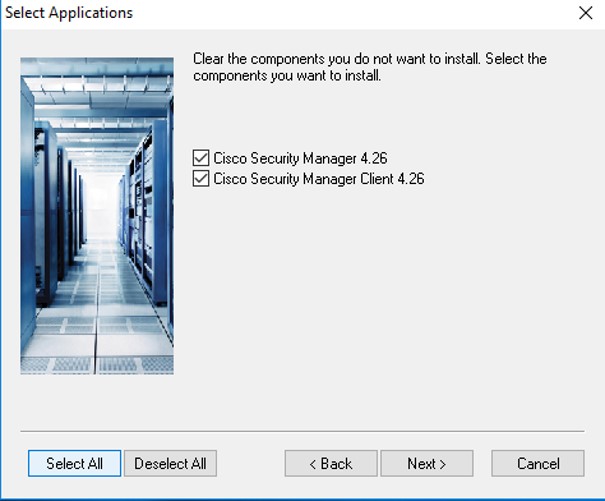Click the 'Select Applications' title text
This screenshot has height=501, width=605.
(x=69, y=13)
